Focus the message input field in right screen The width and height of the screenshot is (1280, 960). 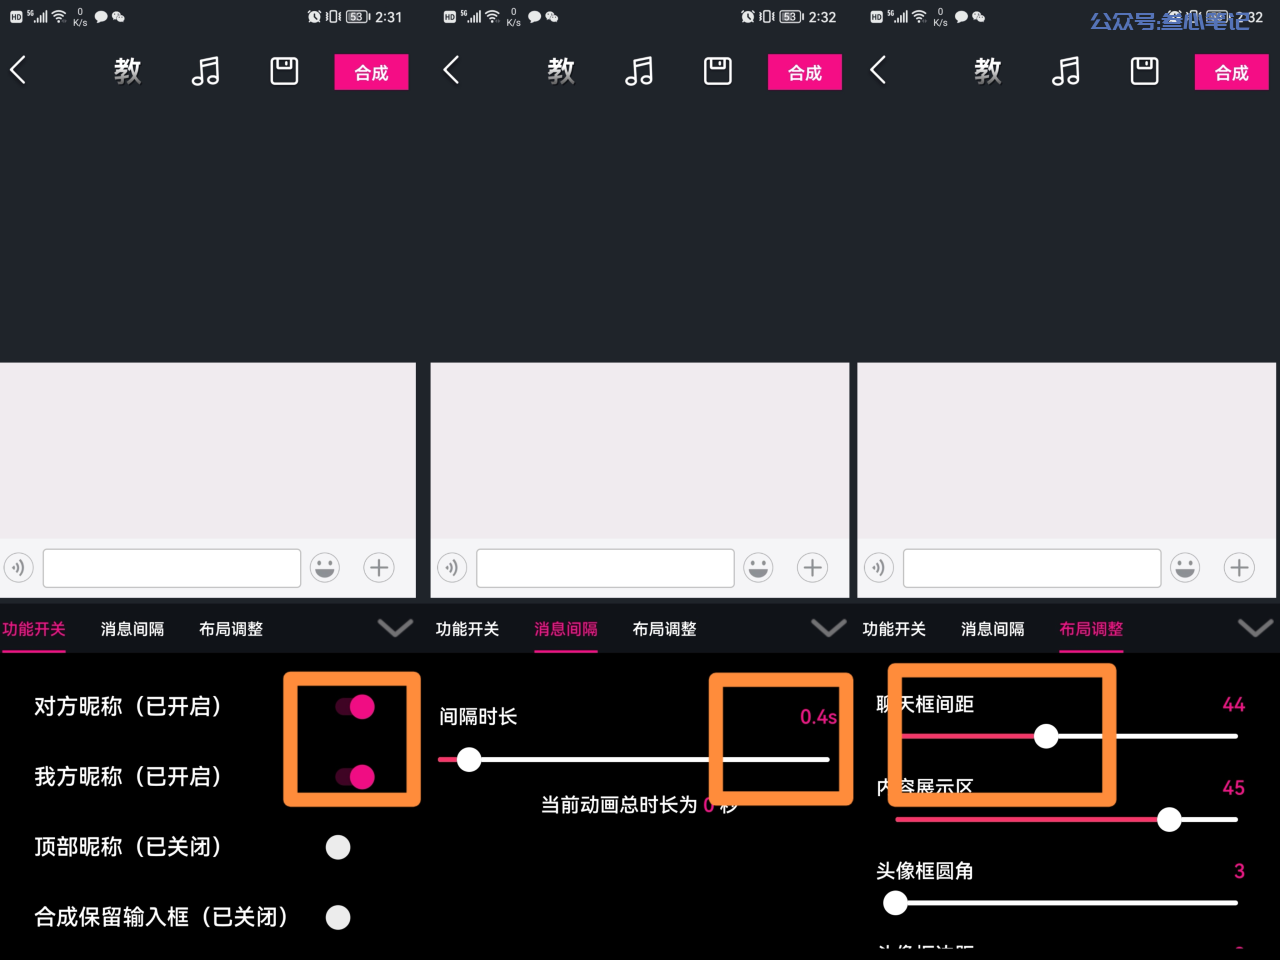pos(1032,568)
